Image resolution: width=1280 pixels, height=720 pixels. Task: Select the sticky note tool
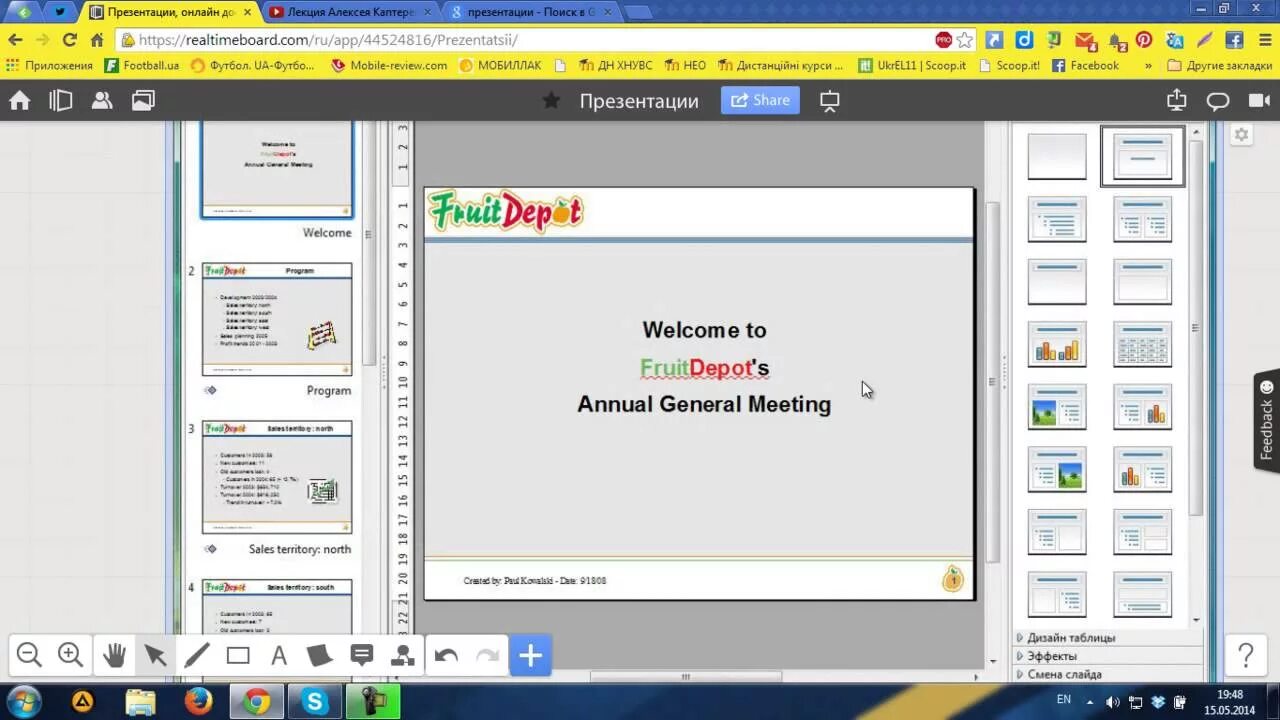tap(320, 656)
